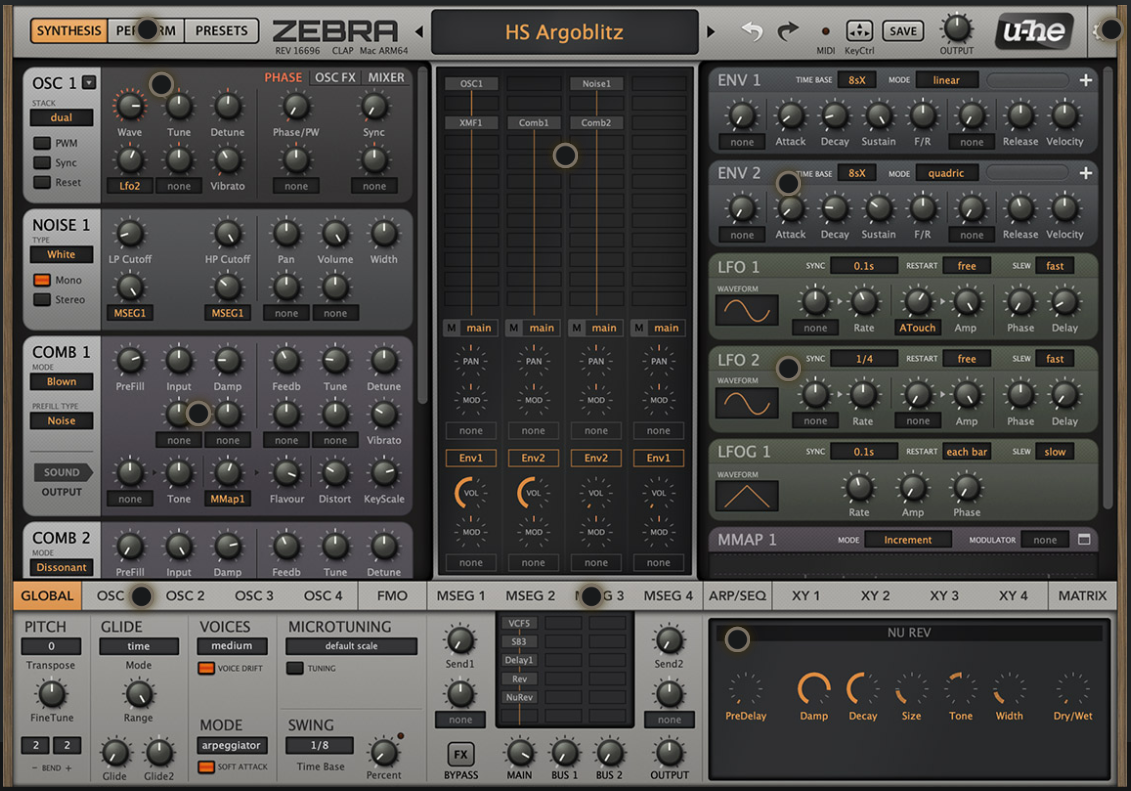Select next preset with right arrow
Image resolution: width=1131 pixels, height=791 pixels.
[x=711, y=32]
